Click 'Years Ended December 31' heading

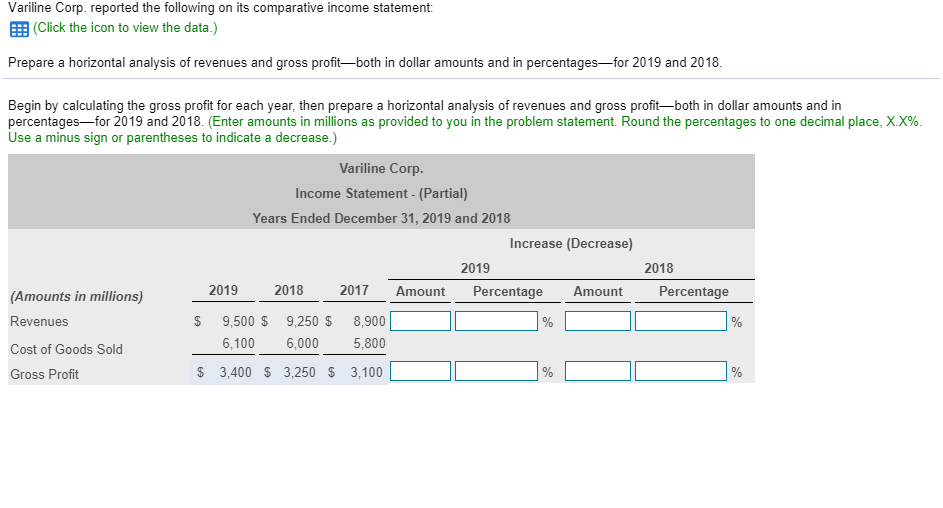tap(381, 218)
